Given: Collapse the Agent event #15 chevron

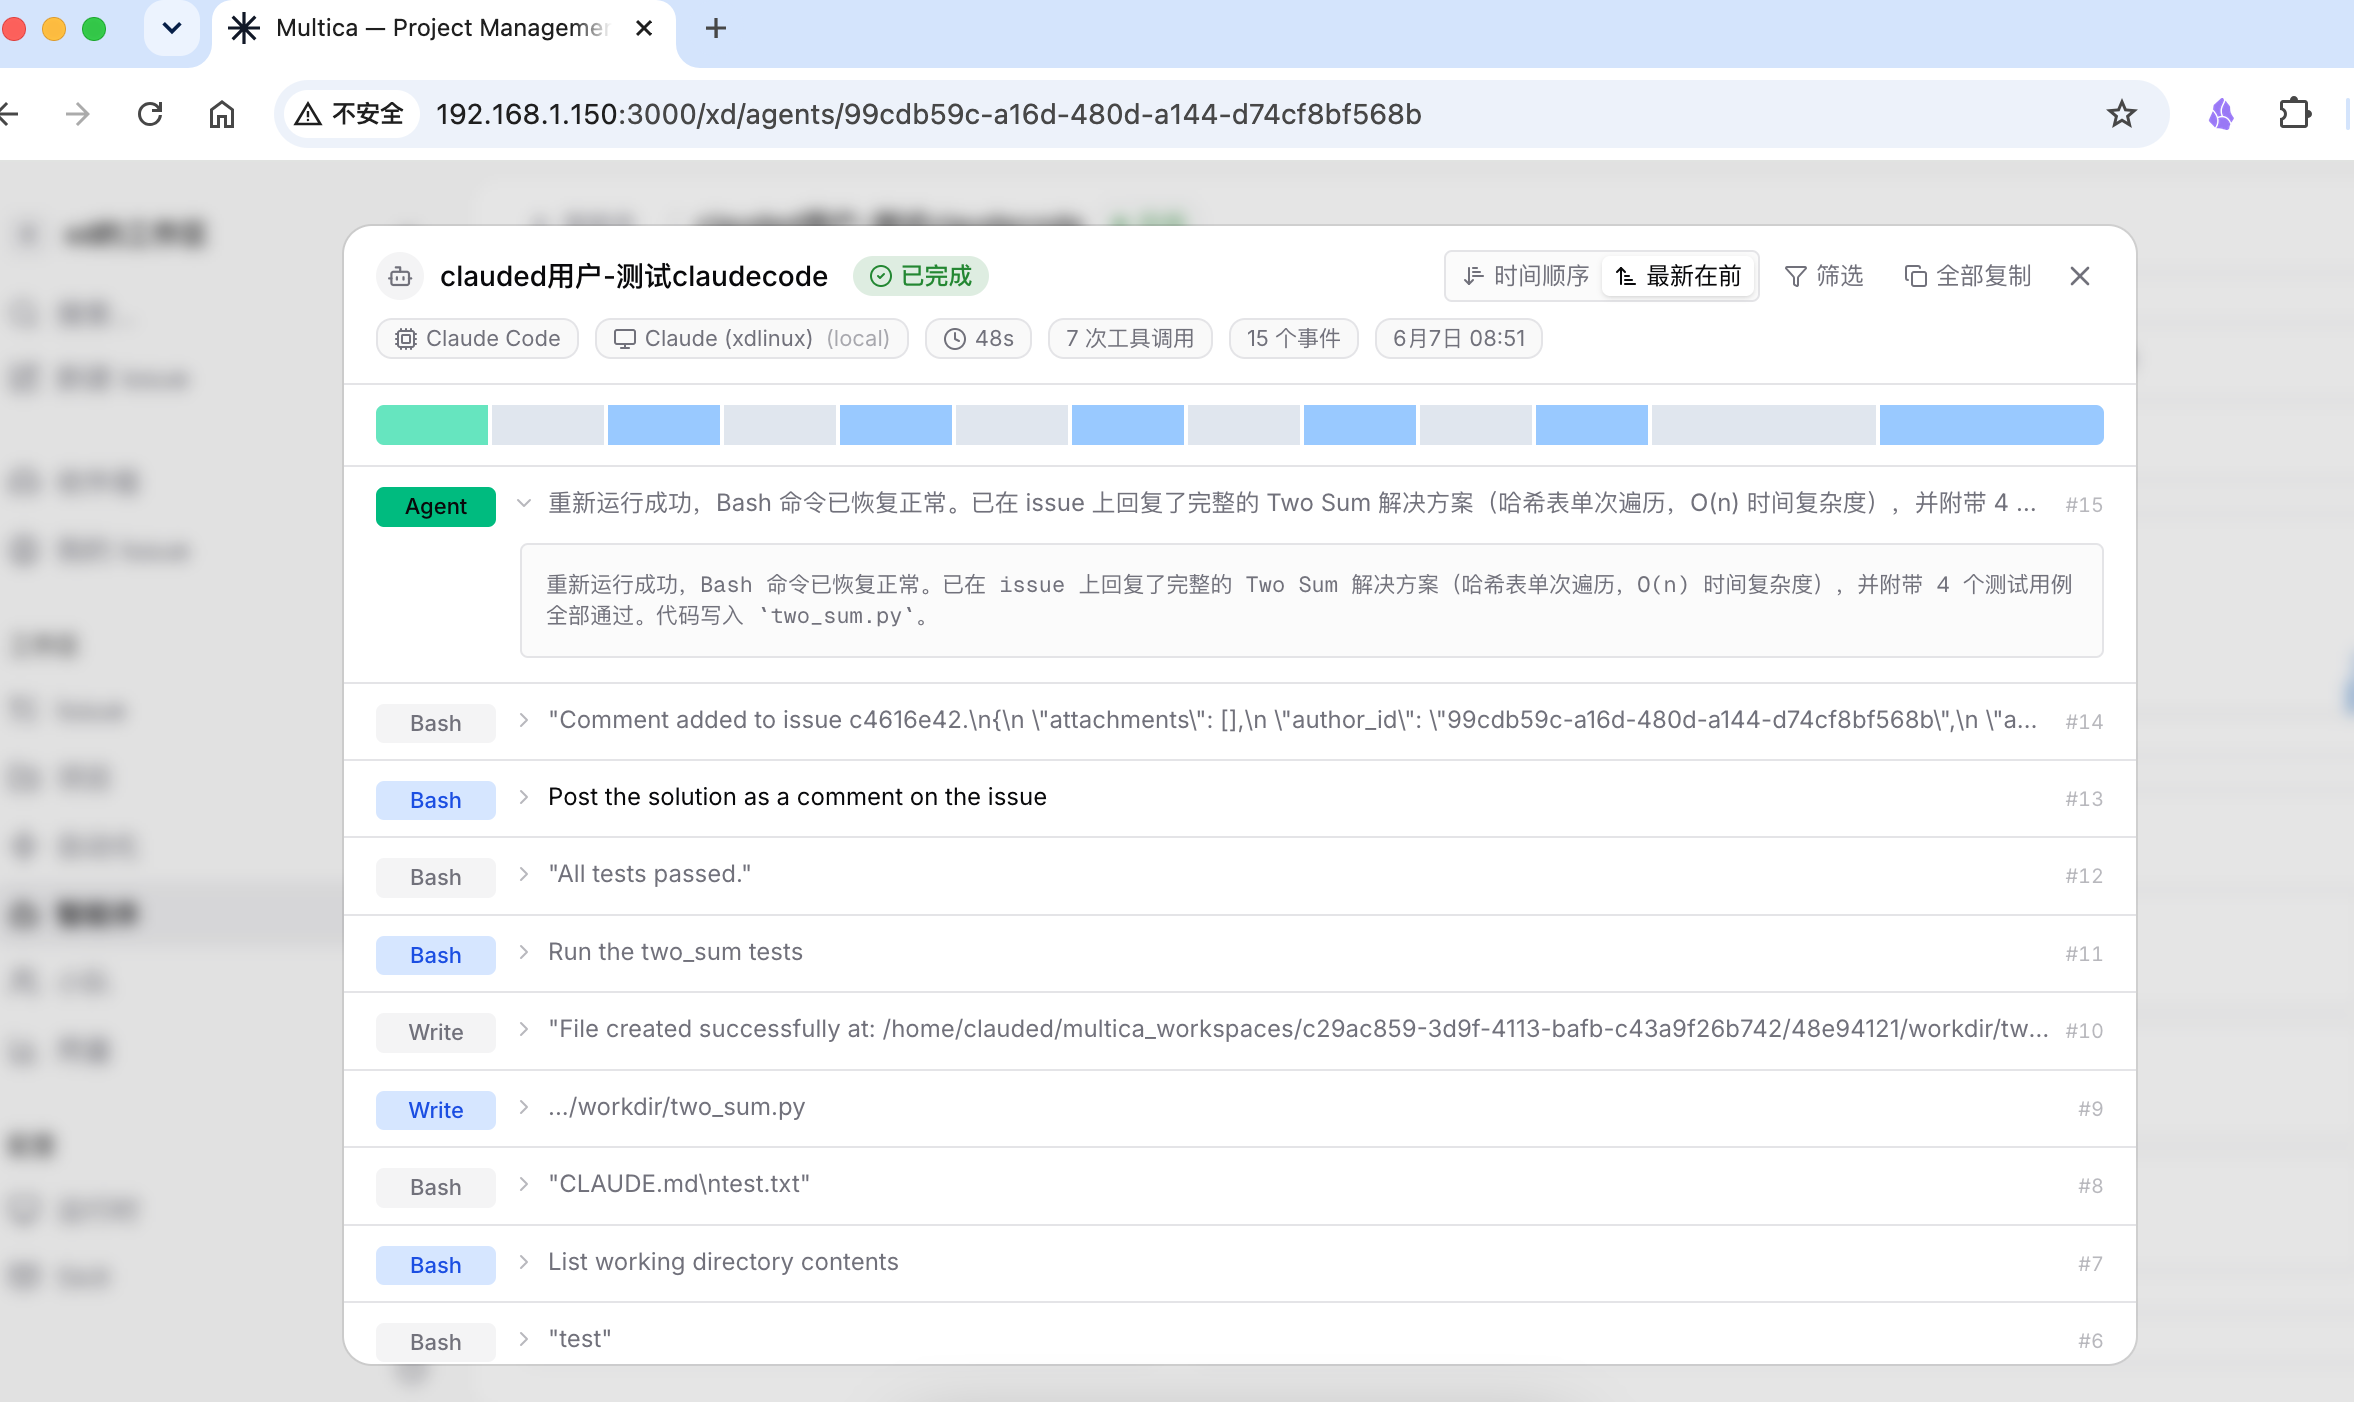Looking at the screenshot, I should 523,503.
